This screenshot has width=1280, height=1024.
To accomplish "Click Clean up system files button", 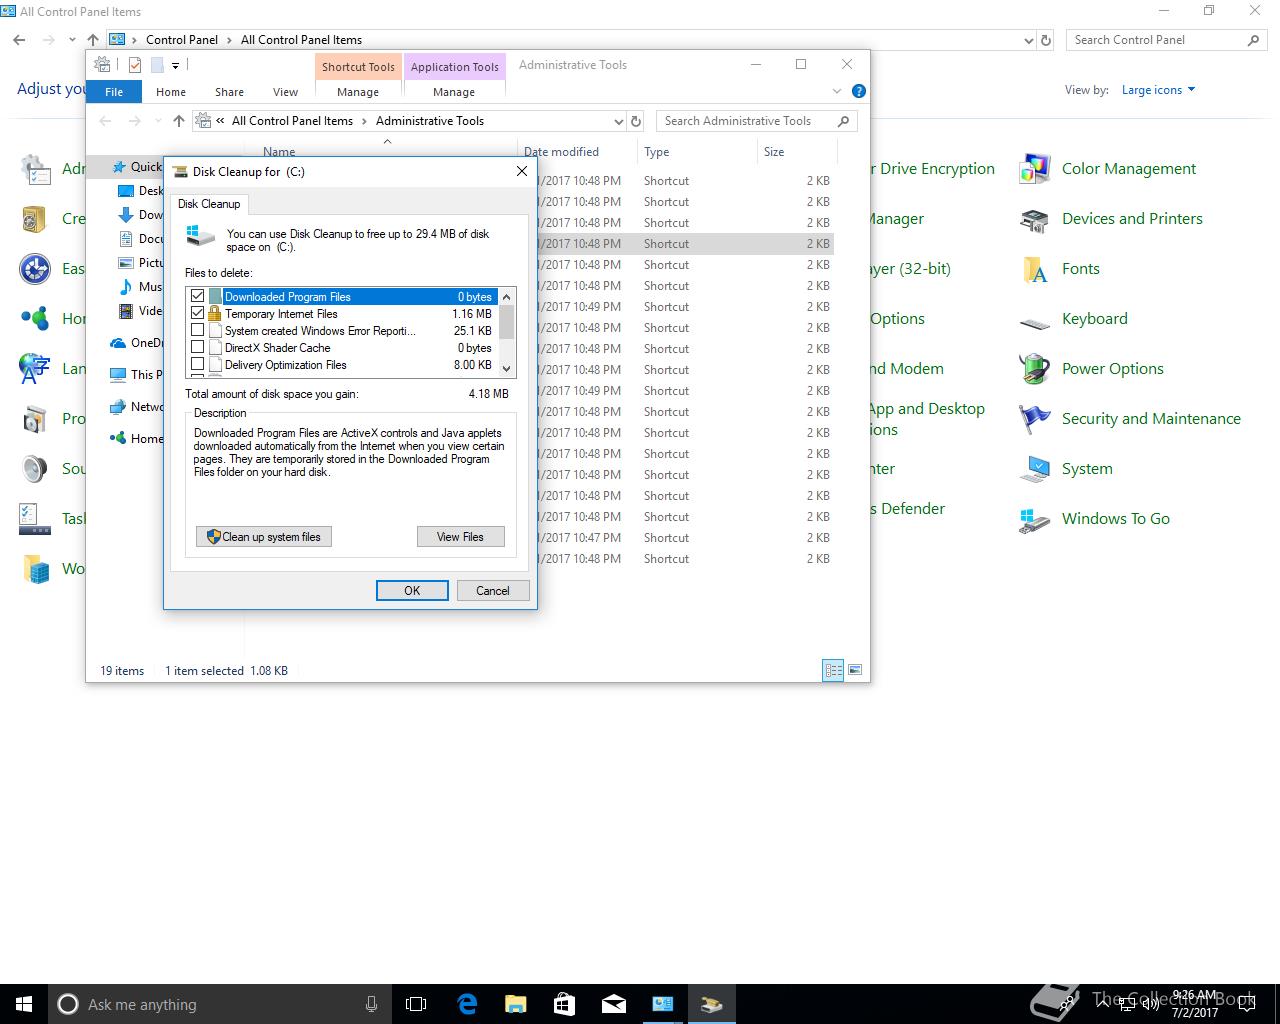I will coord(264,537).
